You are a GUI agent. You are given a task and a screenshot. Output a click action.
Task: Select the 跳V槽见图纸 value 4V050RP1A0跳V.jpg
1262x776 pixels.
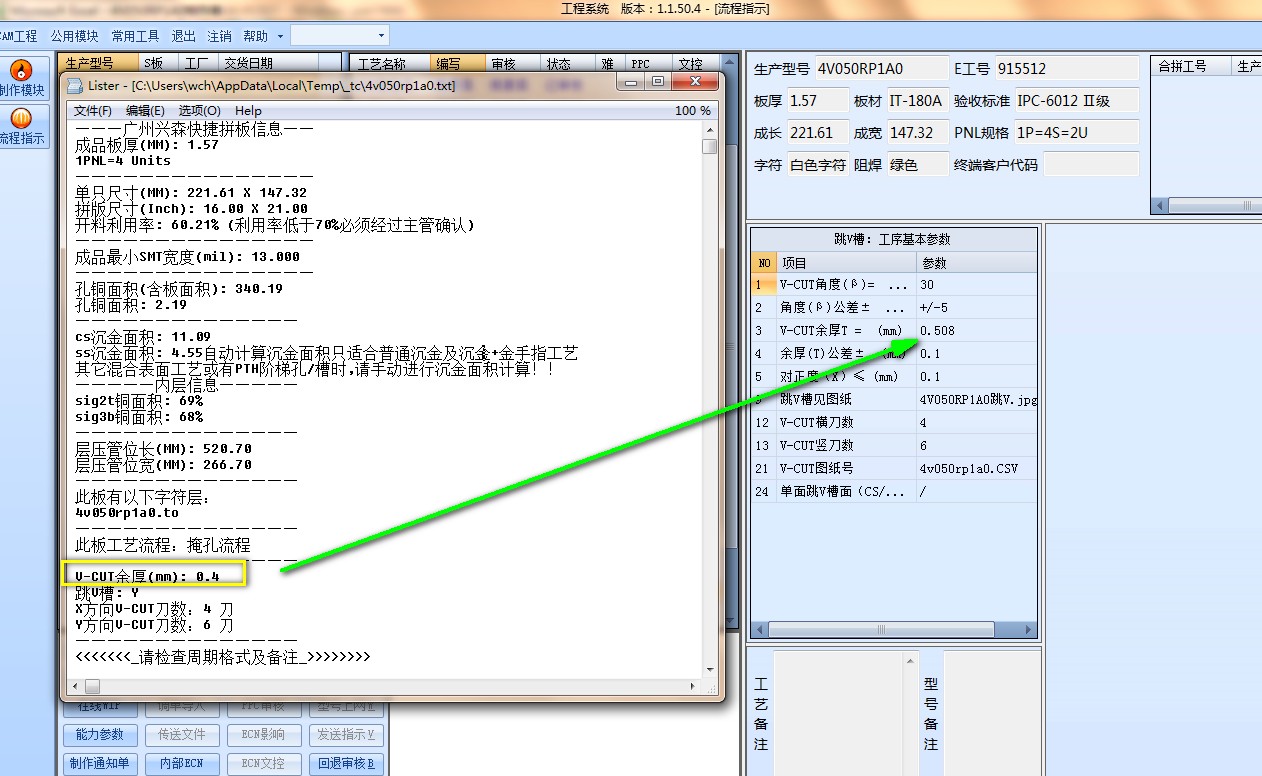coord(977,399)
